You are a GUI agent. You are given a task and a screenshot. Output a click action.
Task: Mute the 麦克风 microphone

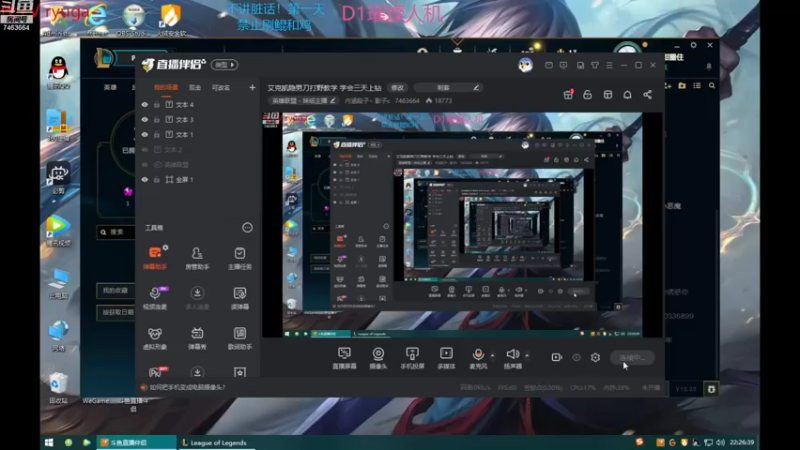(x=478, y=358)
